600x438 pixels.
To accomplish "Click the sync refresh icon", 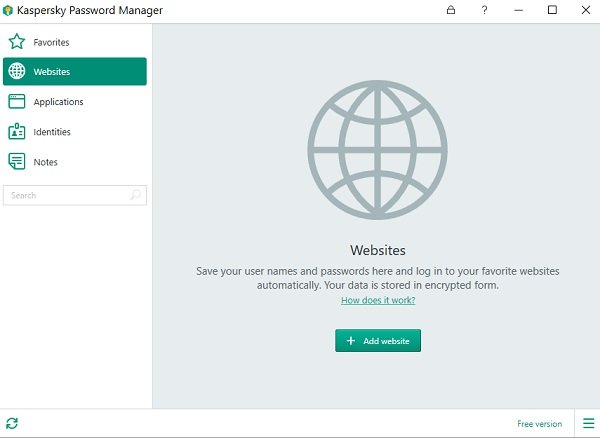I will (12, 423).
